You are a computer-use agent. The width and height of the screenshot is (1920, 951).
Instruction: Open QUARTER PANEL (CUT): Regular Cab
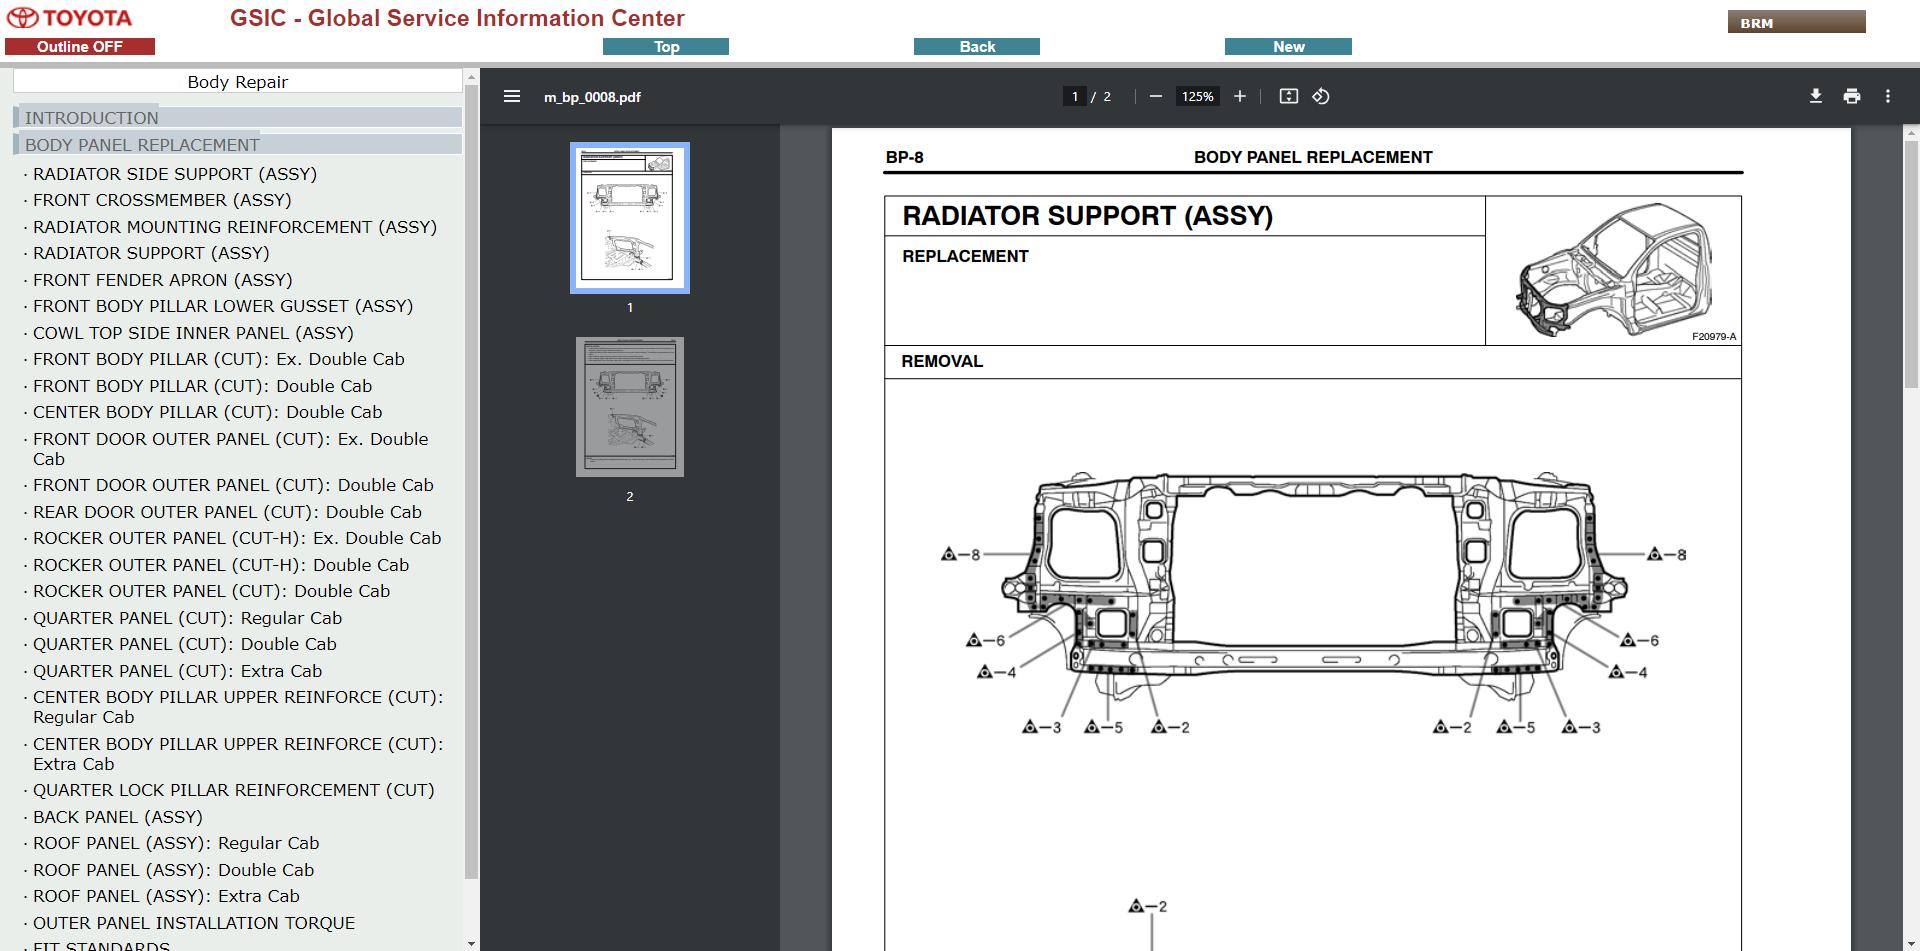tap(187, 618)
